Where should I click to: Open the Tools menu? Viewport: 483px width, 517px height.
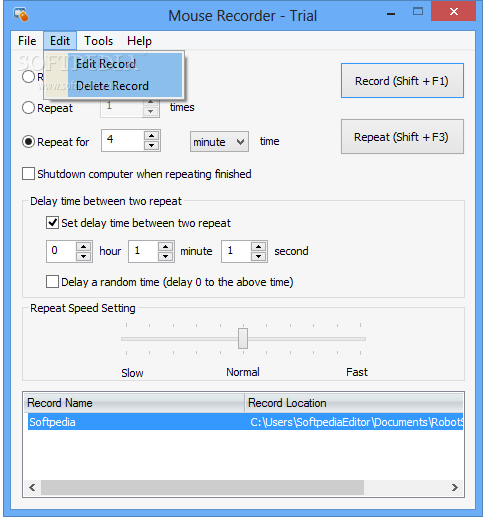98,41
